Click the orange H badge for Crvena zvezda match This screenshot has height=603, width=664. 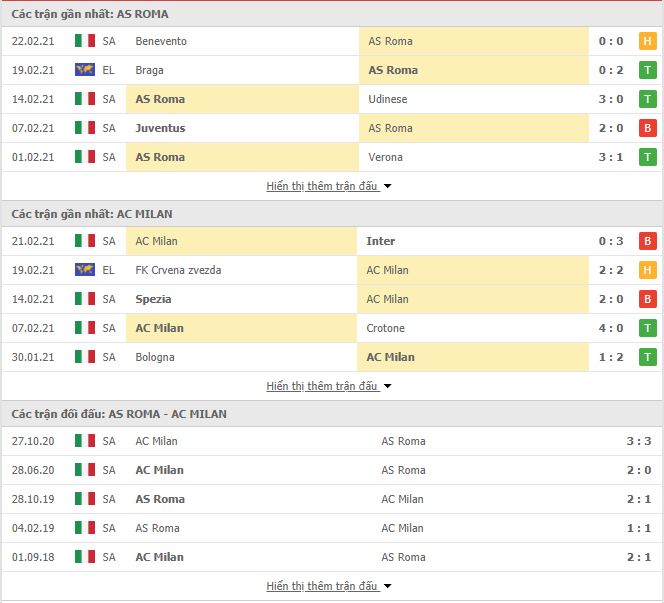pyautogui.click(x=647, y=270)
